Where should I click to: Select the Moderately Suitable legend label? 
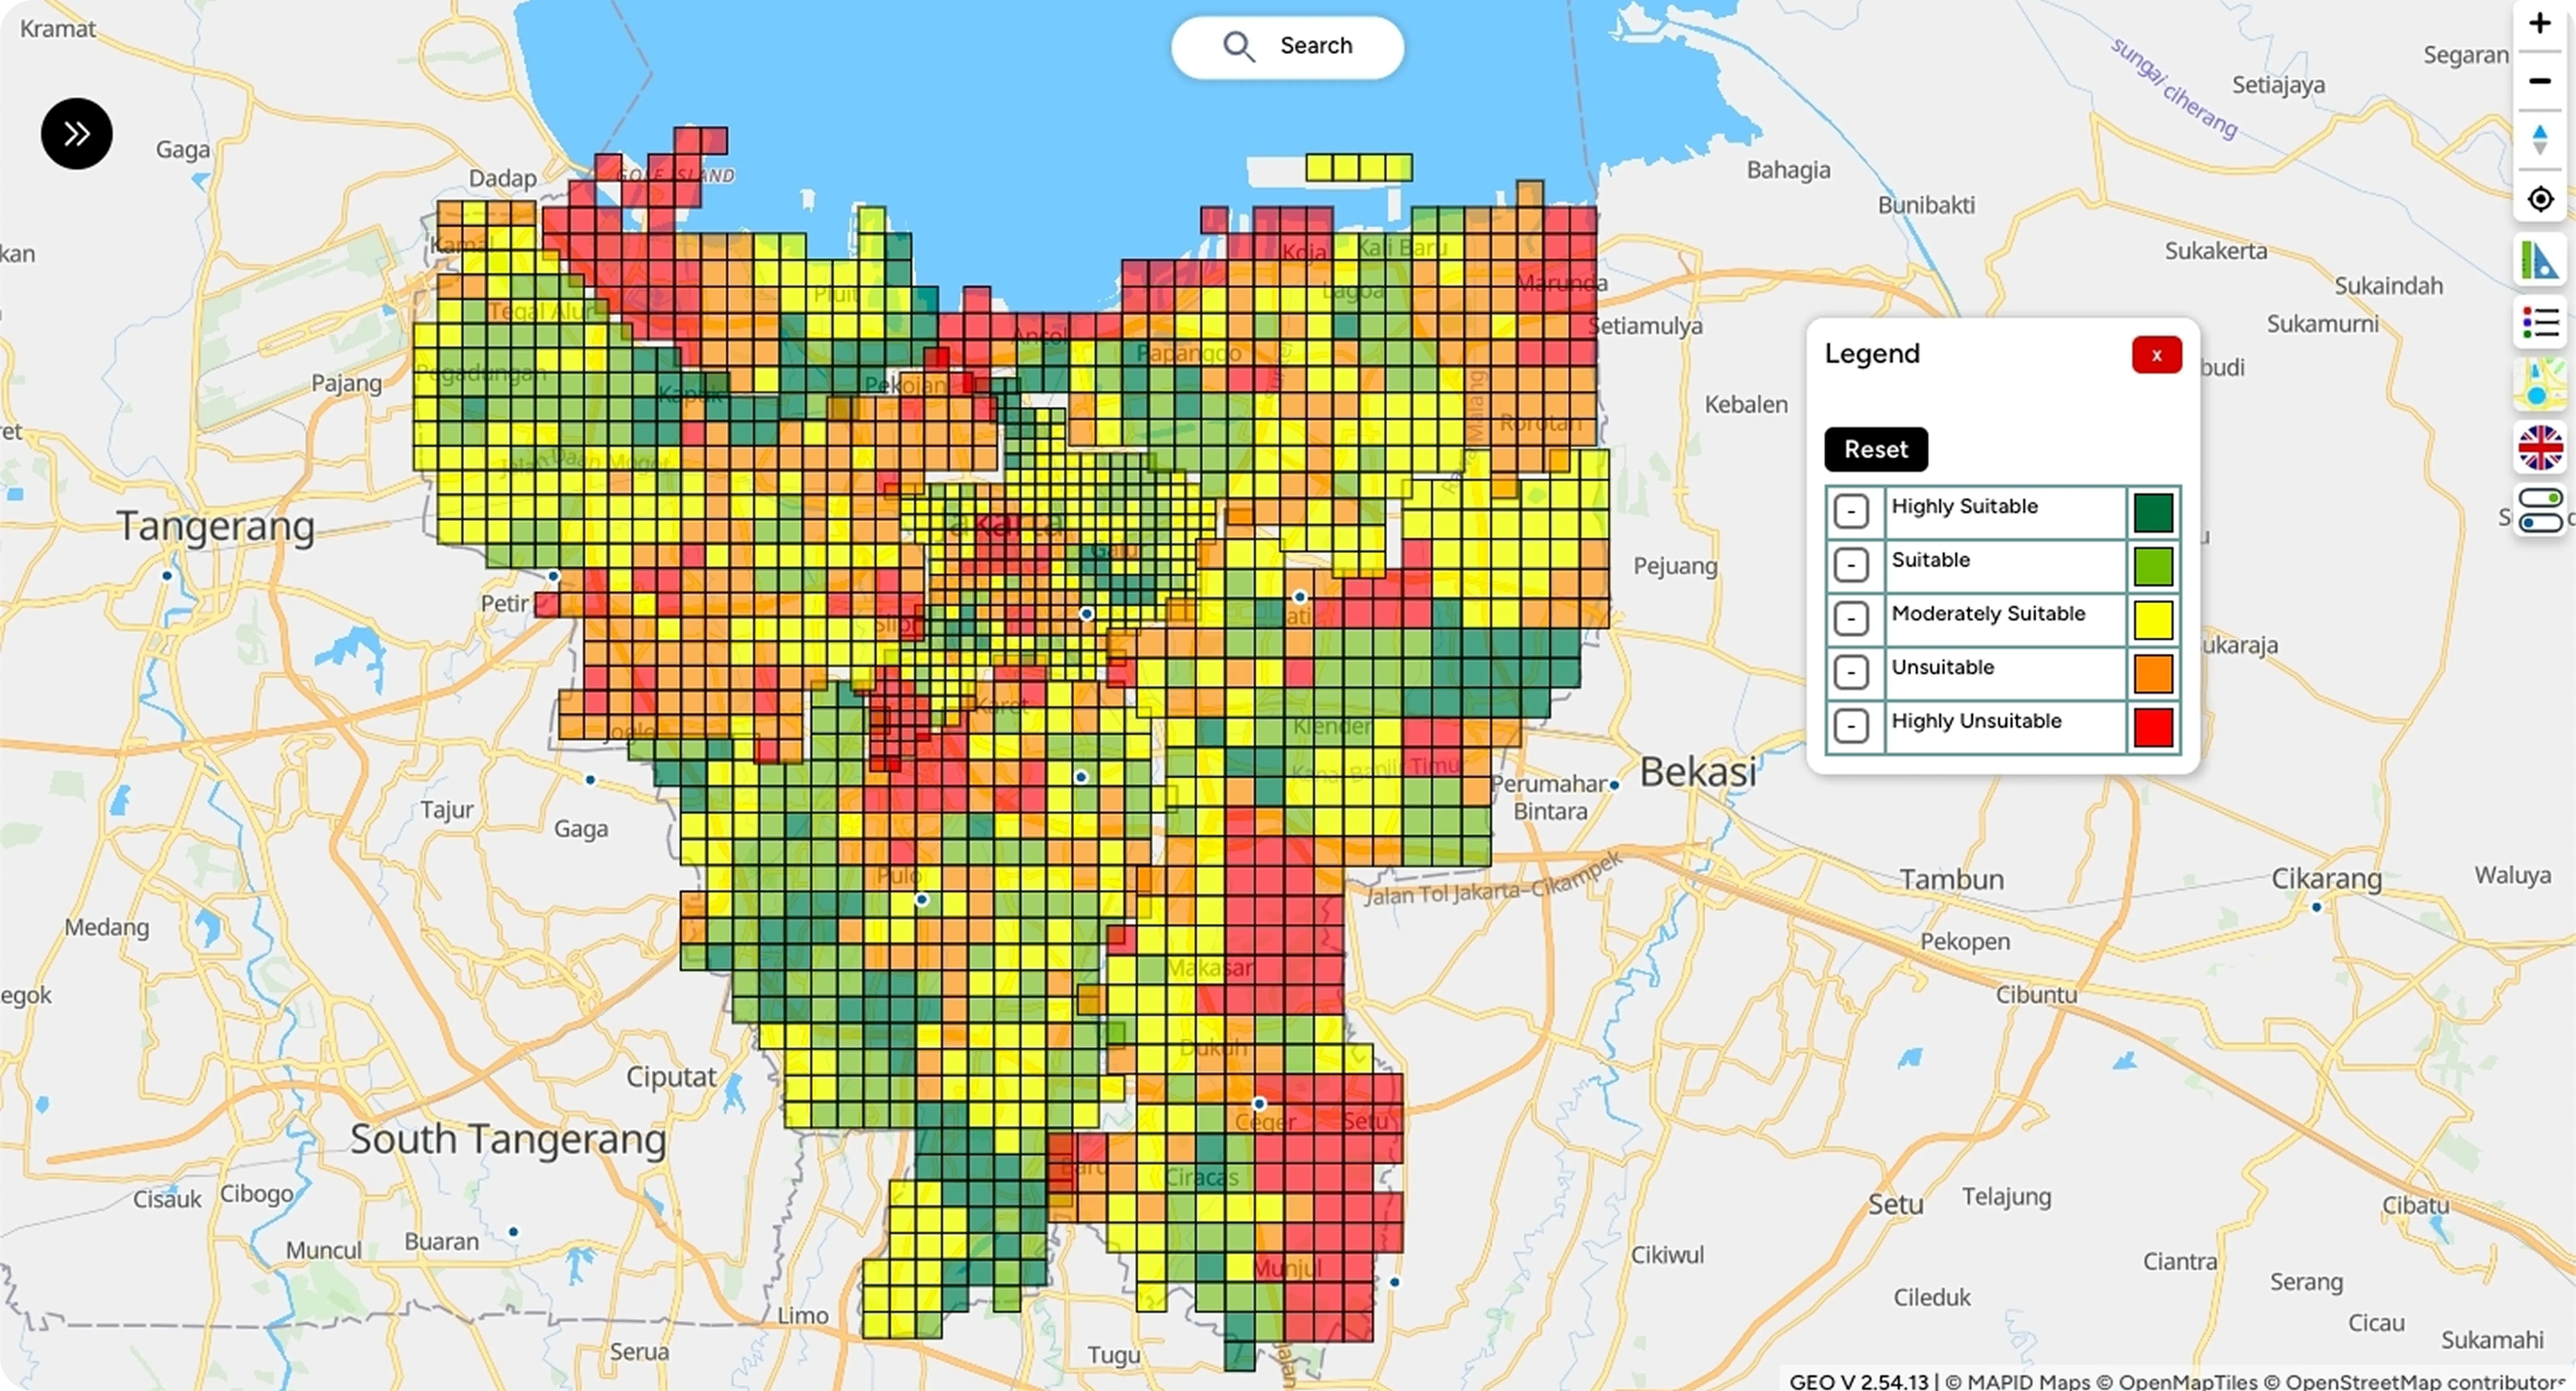pyautogui.click(x=1988, y=613)
